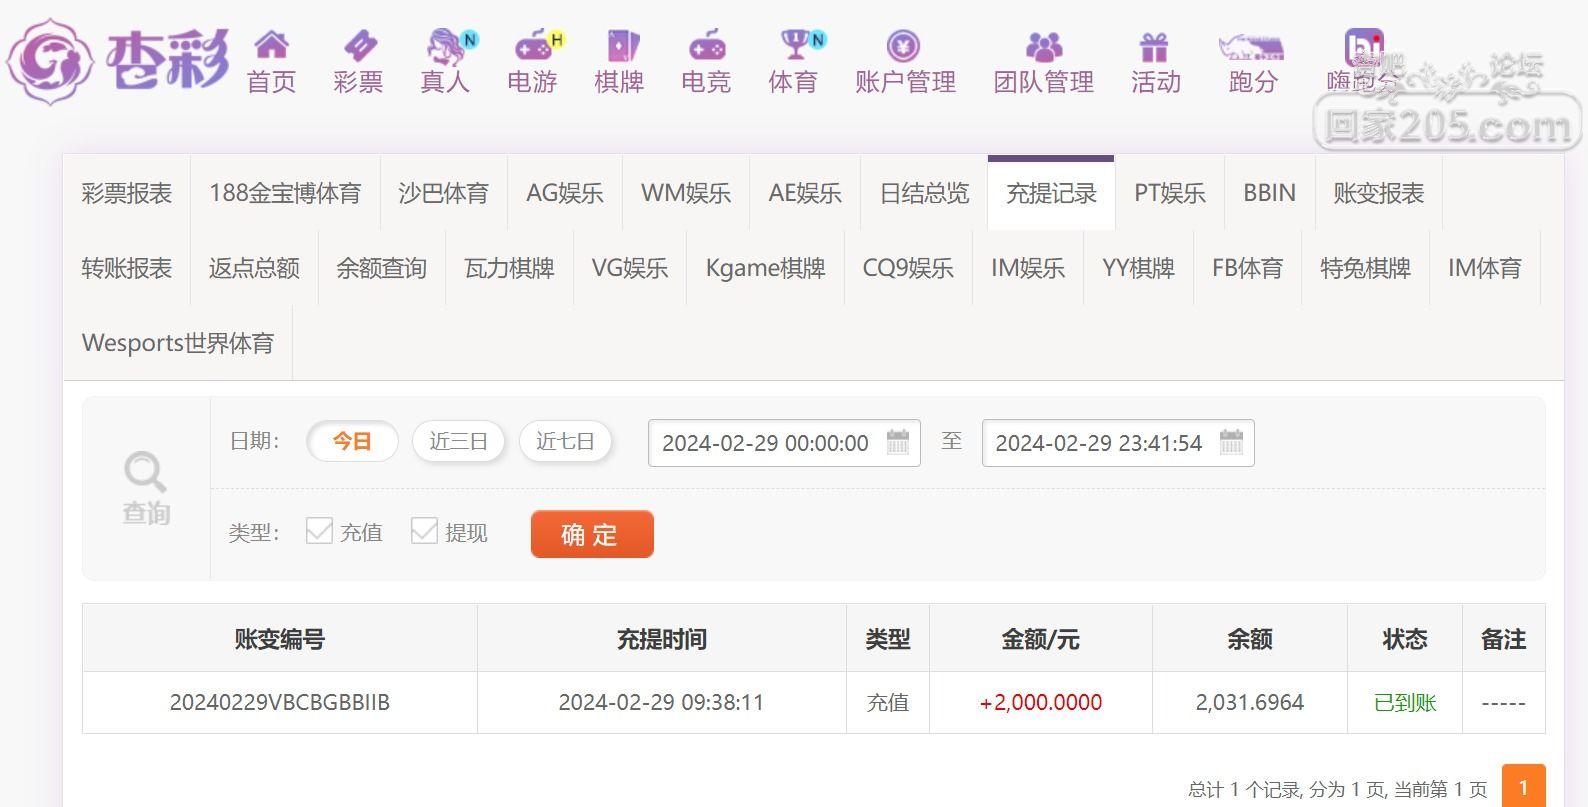Choose the 近七日 date range
1588x807 pixels.
point(565,441)
